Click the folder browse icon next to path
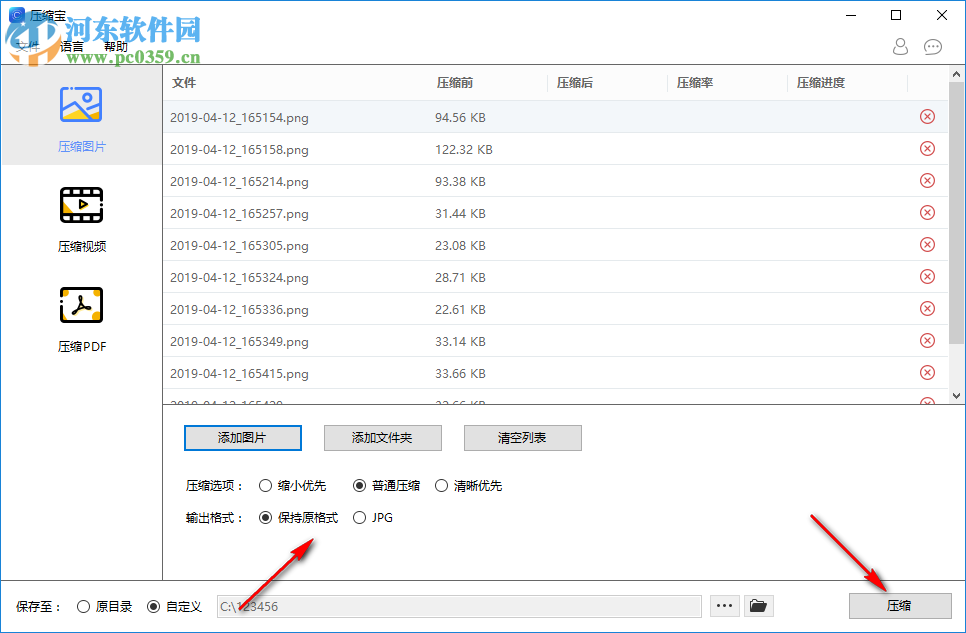The height and width of the screenshot is (633, 966). tap(758, 605)
